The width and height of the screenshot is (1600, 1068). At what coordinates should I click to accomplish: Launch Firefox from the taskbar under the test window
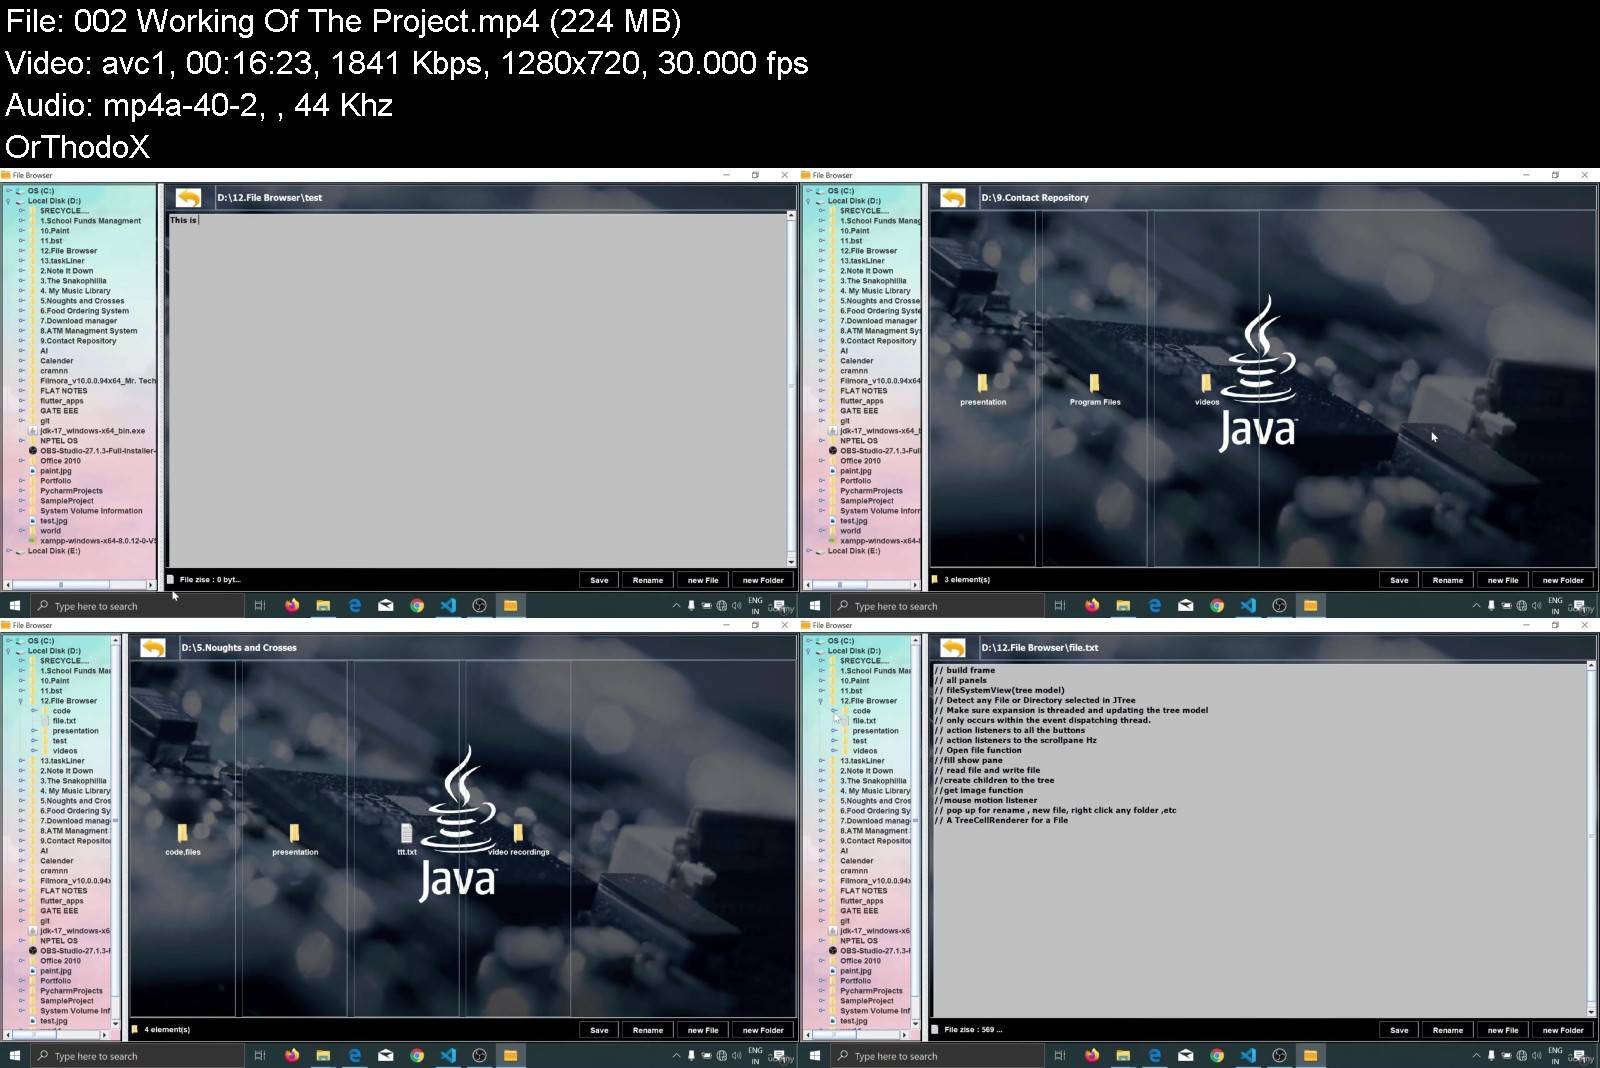tap(292, 605)
